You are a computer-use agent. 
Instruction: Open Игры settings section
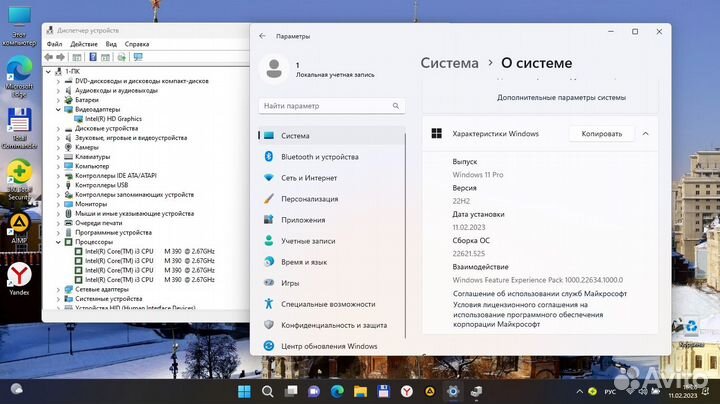[x=331, y=283]
